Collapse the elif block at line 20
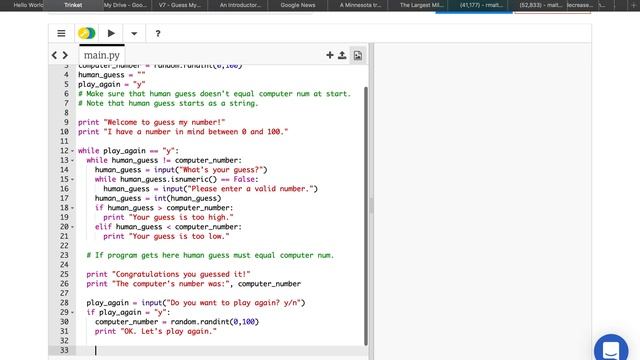This screenshot has width=640, height=360. click(x=73, y=227)
